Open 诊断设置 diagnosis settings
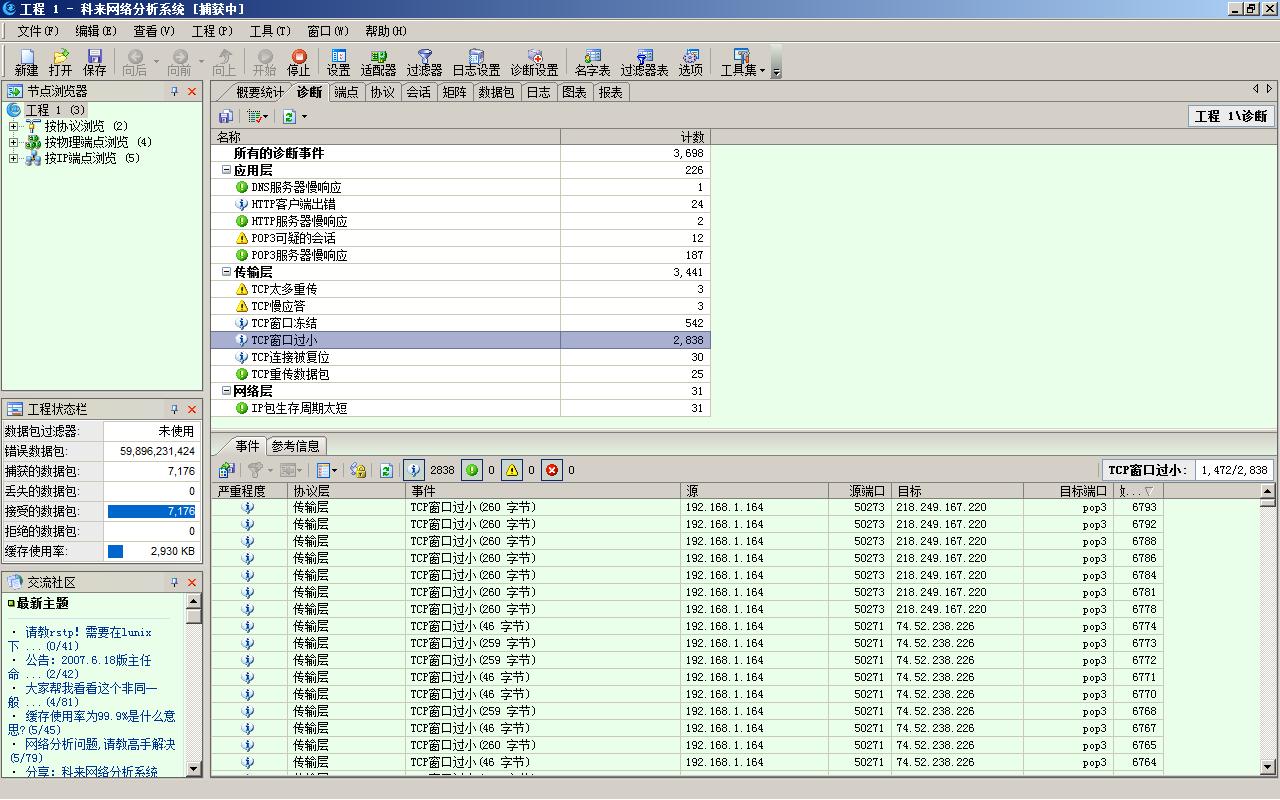 [534, 62]
